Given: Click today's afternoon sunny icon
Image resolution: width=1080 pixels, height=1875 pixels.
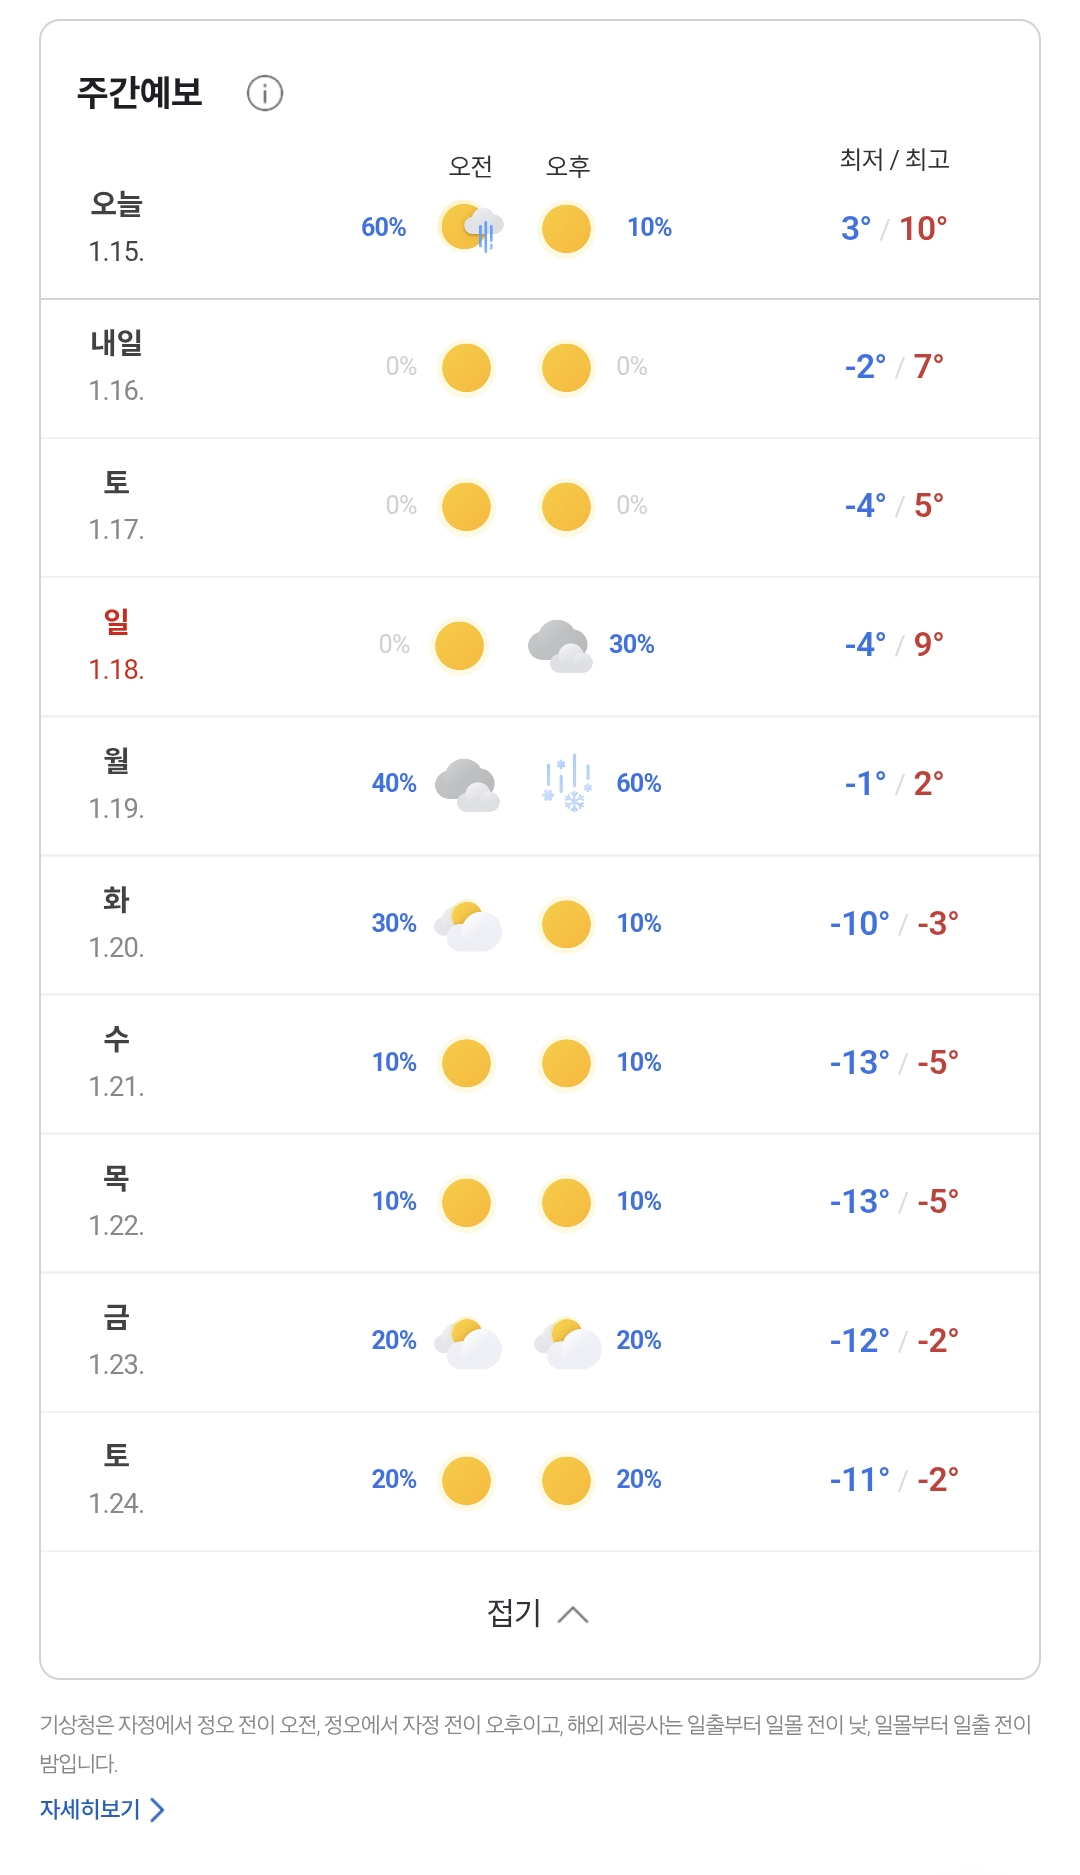Looking at the screenshot, I should [566, 228].
